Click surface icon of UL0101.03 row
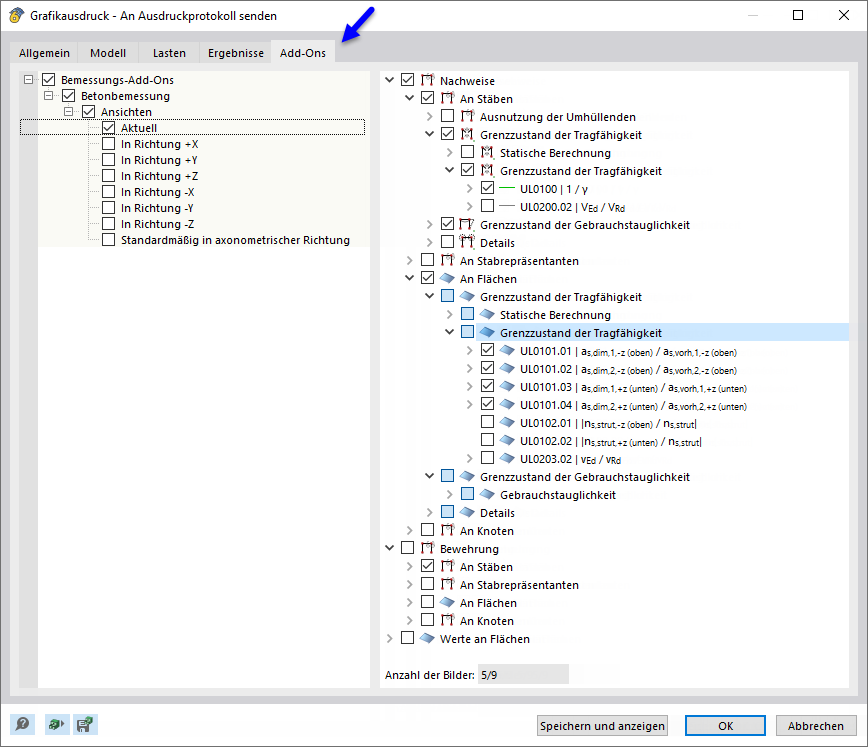The width and height of the screenshot is (868, 747). pos(507,386)
